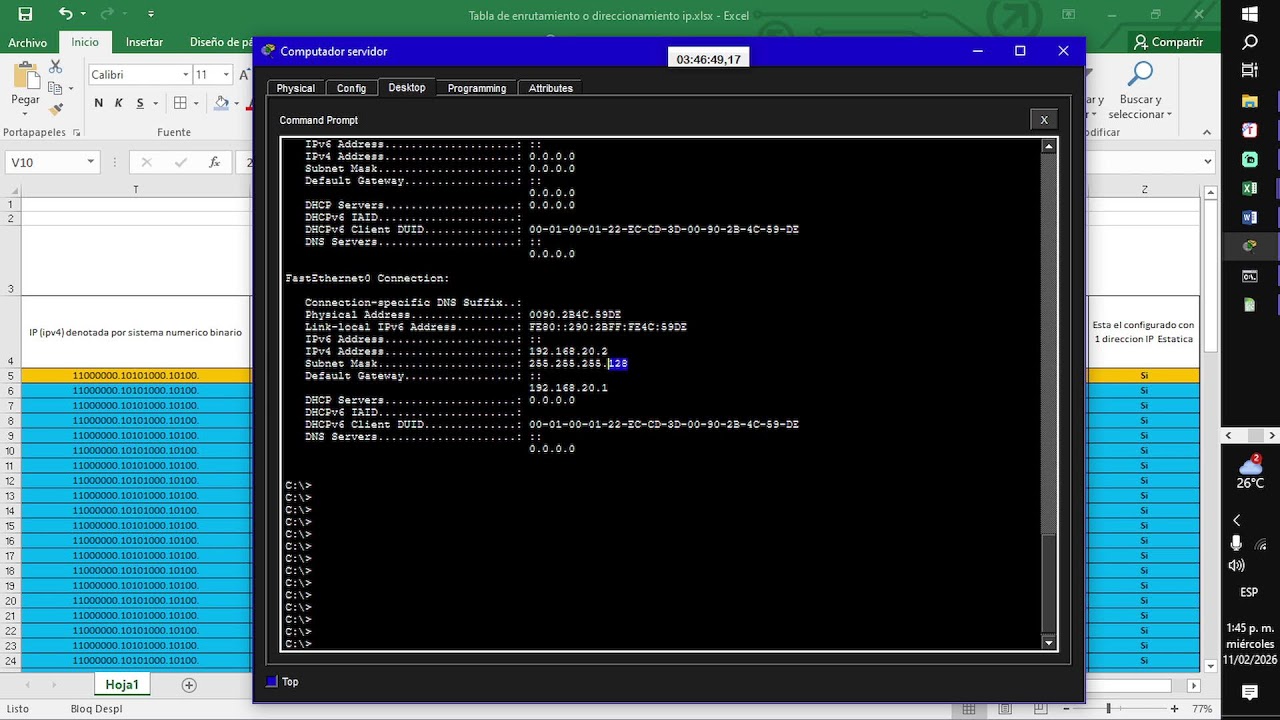Select the Desktop tab in Computador servidor
1280x720 pixels.
click(x=407, y=88)
